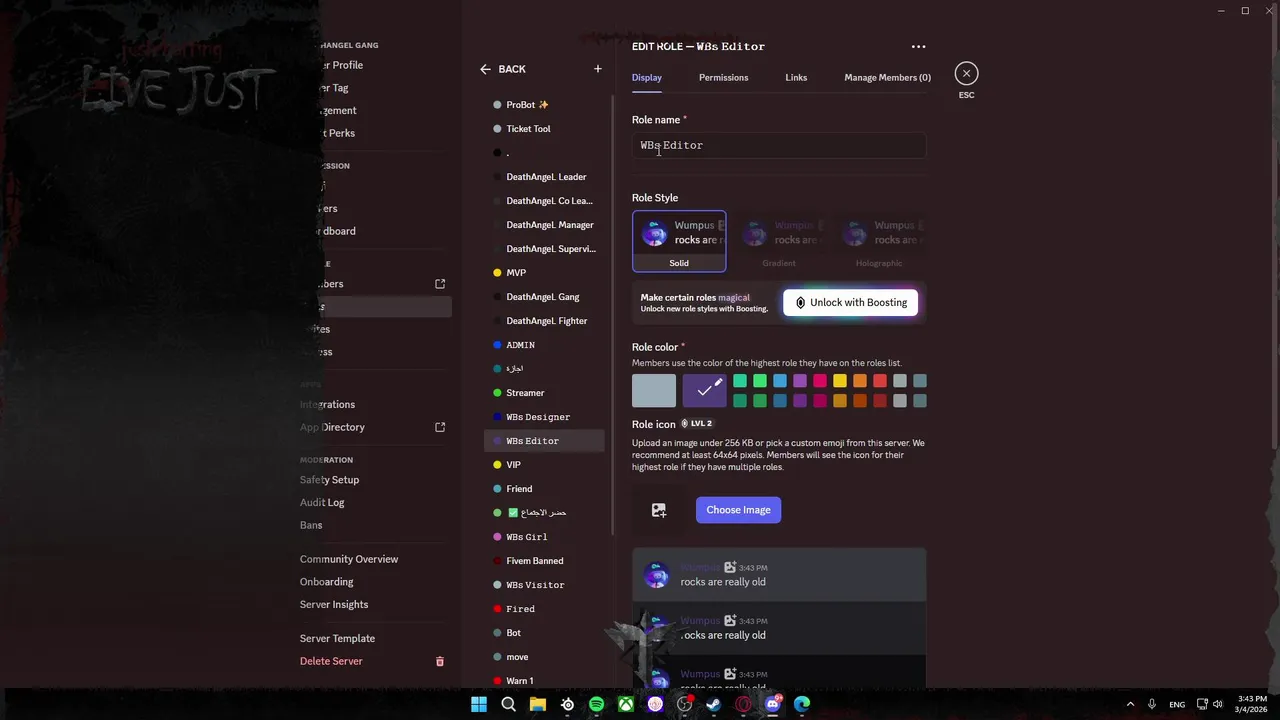Open the ENG language switcher
The image size is (1280, 720).
[1177, 704]
